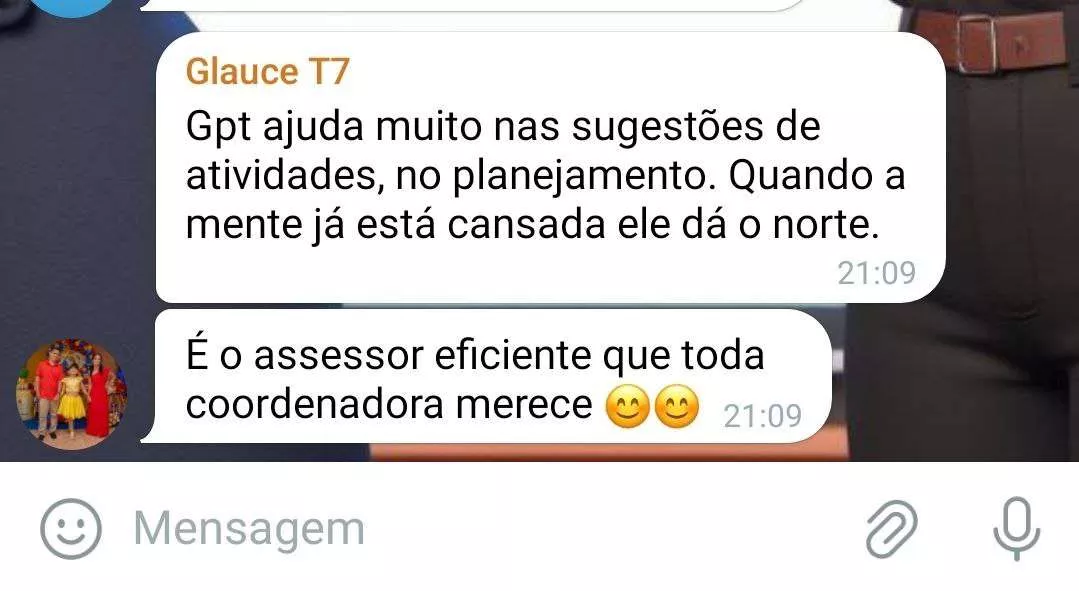Click the word "planejamento." in the message
The image size is (1079, 591).
(580, 177)
